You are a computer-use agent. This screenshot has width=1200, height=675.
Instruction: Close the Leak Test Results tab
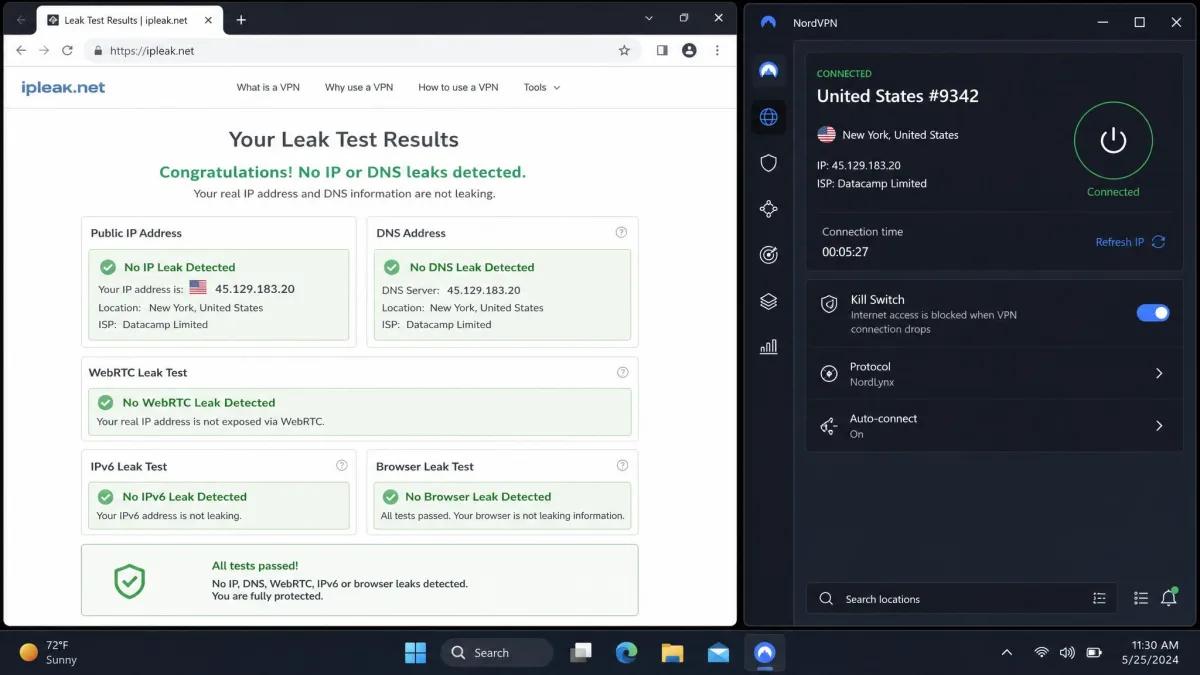tap(207, 20)
